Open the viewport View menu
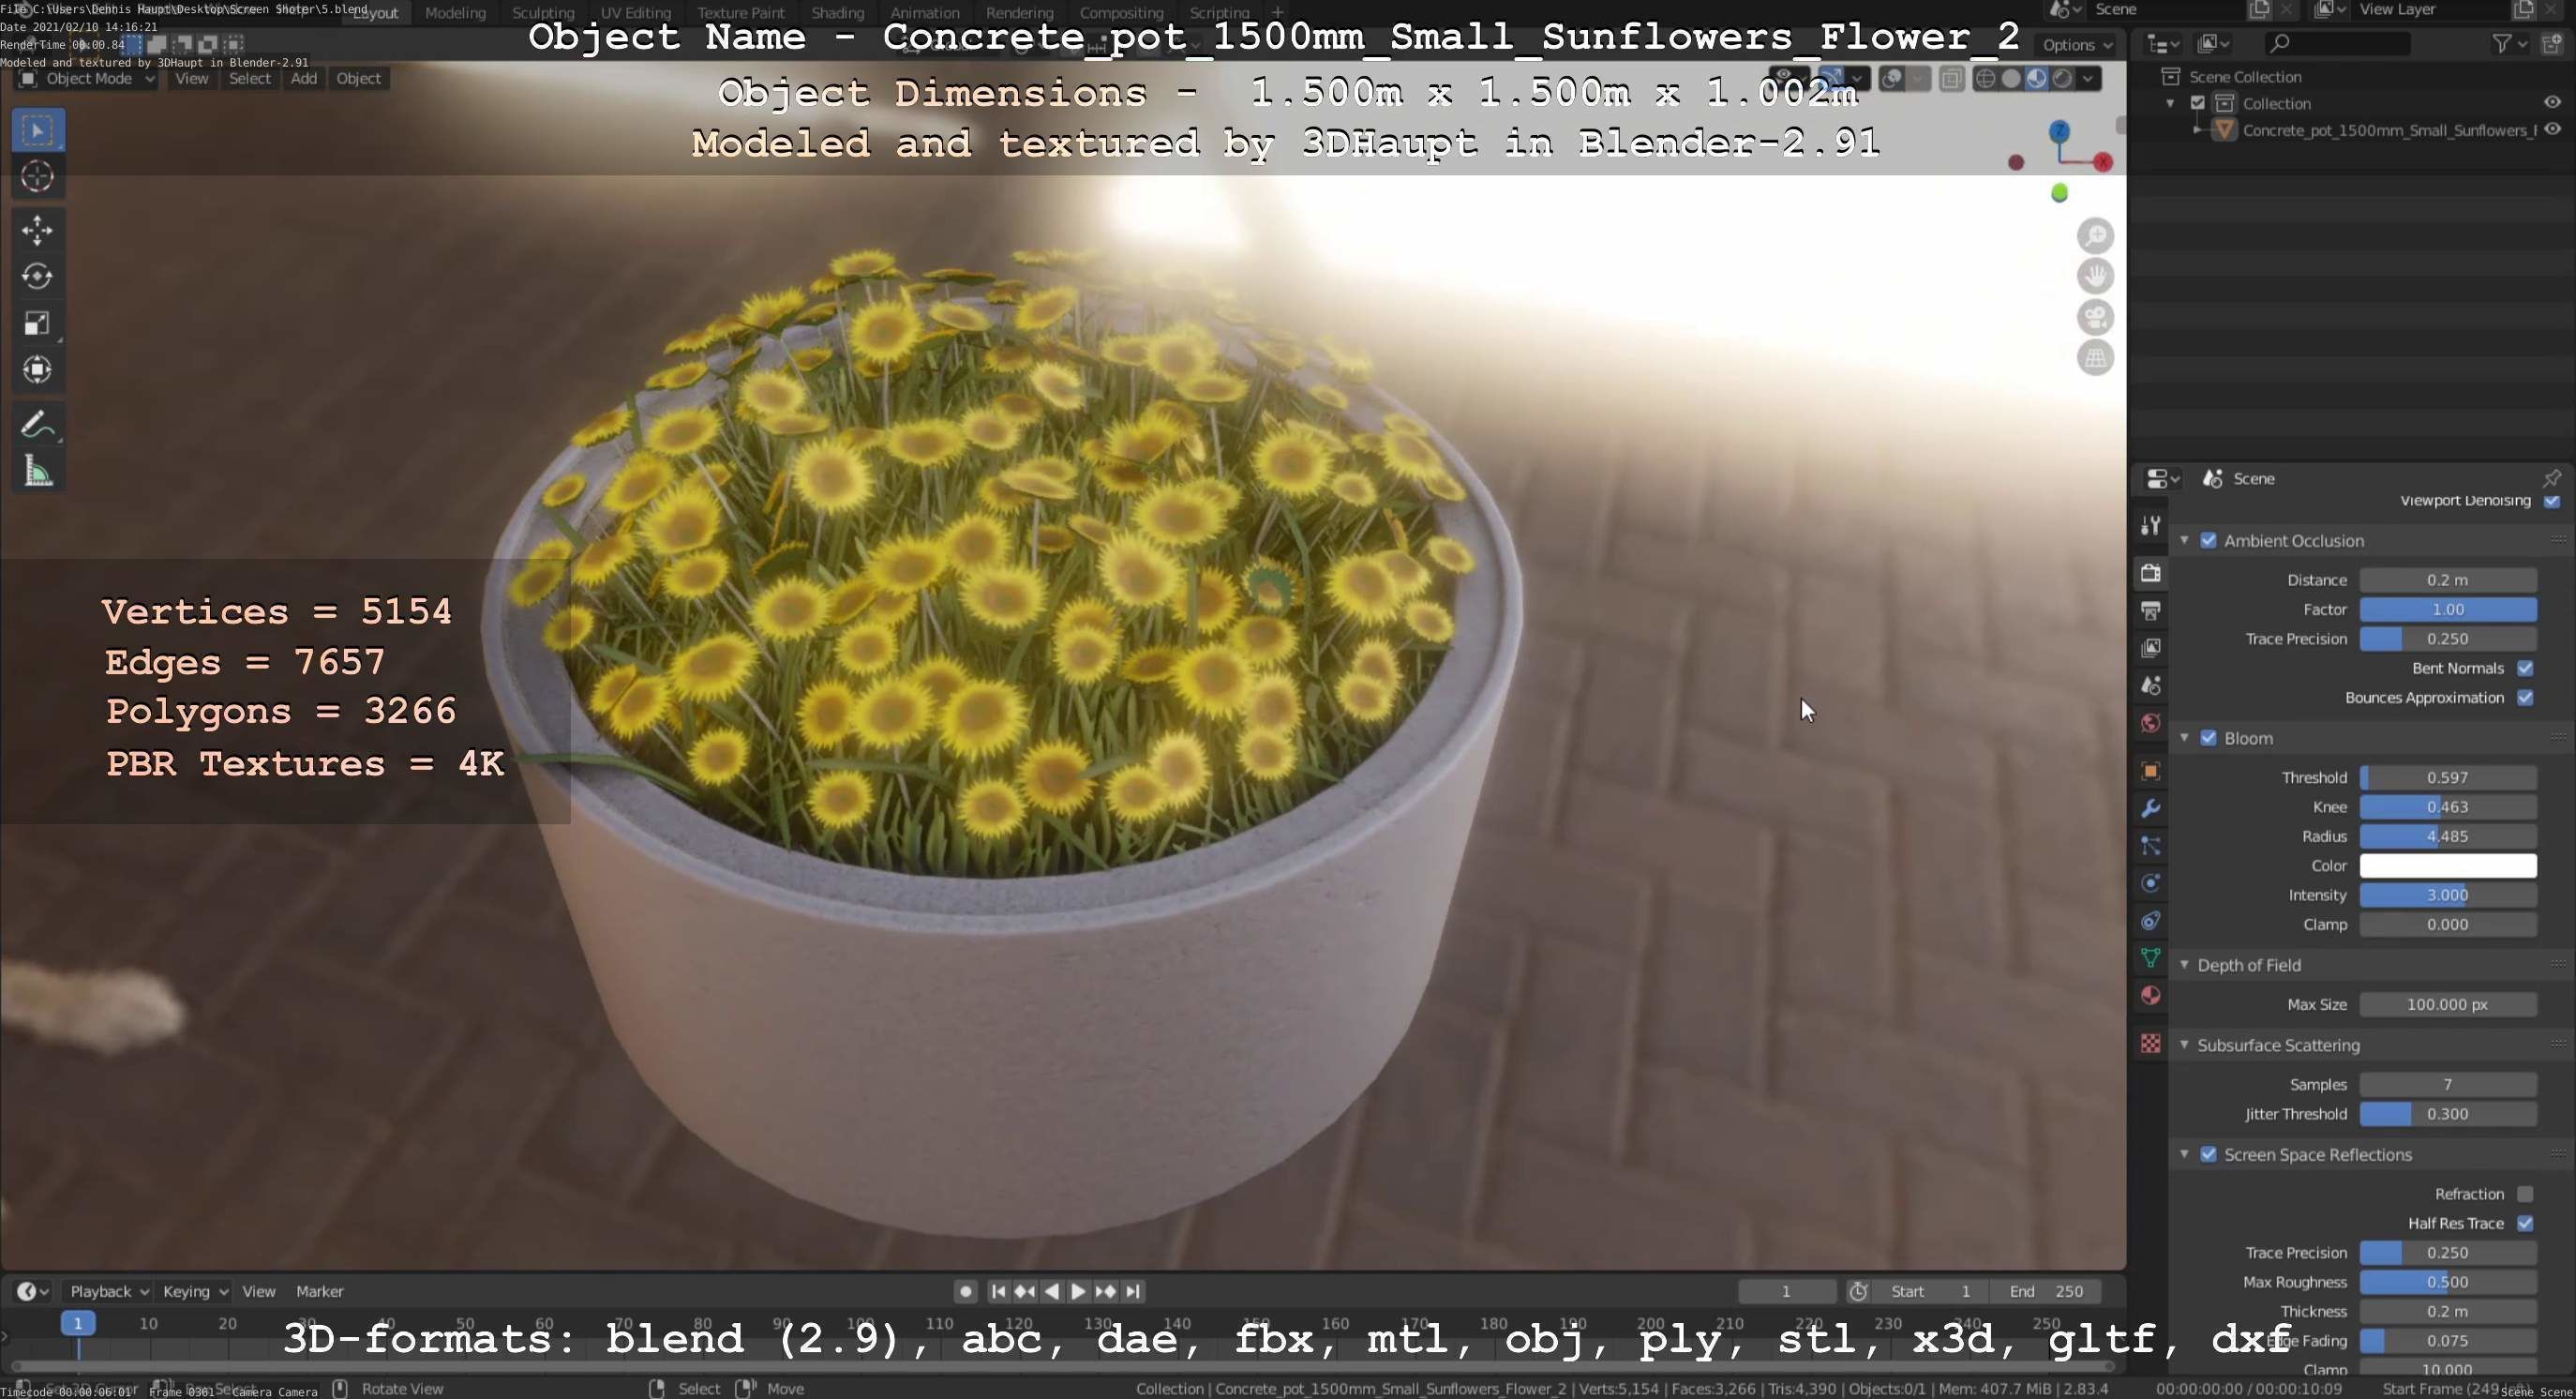2576x1399 pixels. 192,79
